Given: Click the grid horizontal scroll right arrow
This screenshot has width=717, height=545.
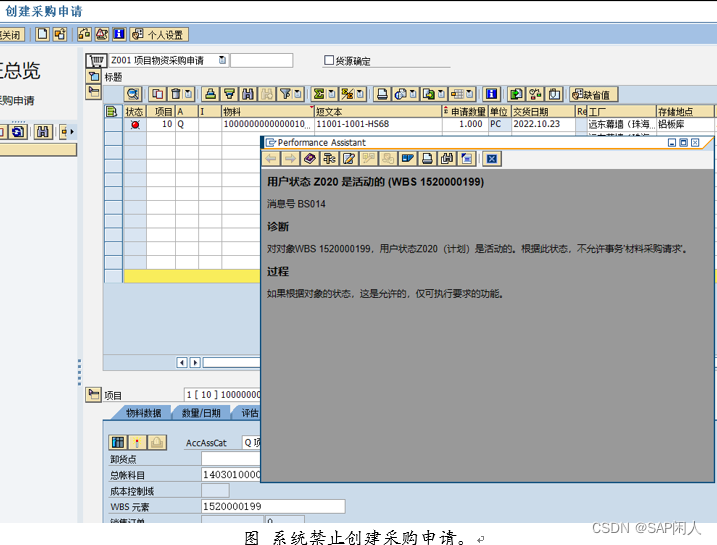Looking at the screenshot, I should click(195, 363).
